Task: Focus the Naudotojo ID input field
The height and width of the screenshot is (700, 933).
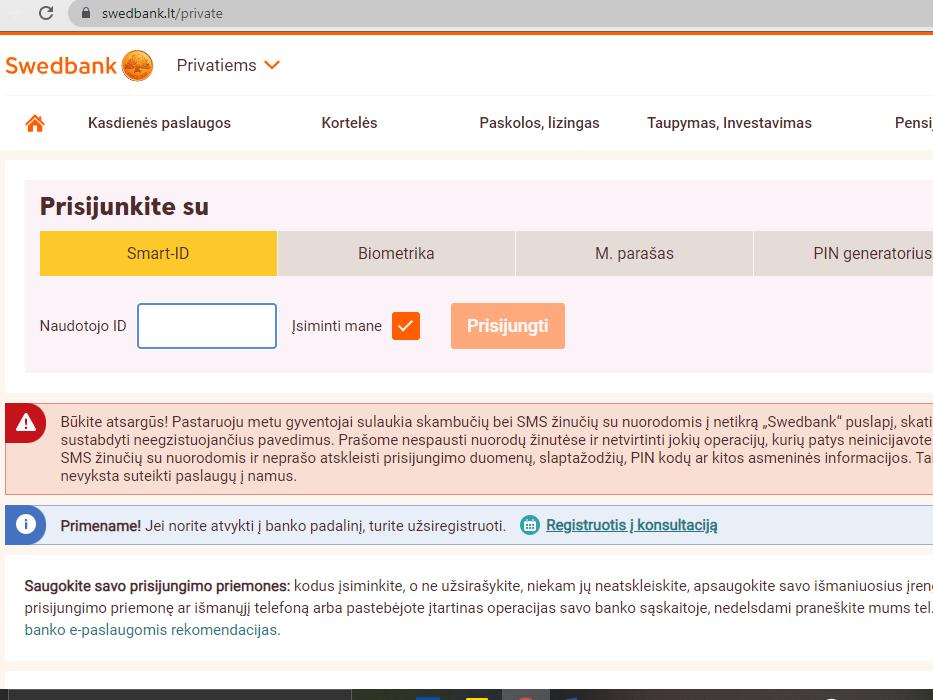Action: pyautogui.click(x=207, y=326)
